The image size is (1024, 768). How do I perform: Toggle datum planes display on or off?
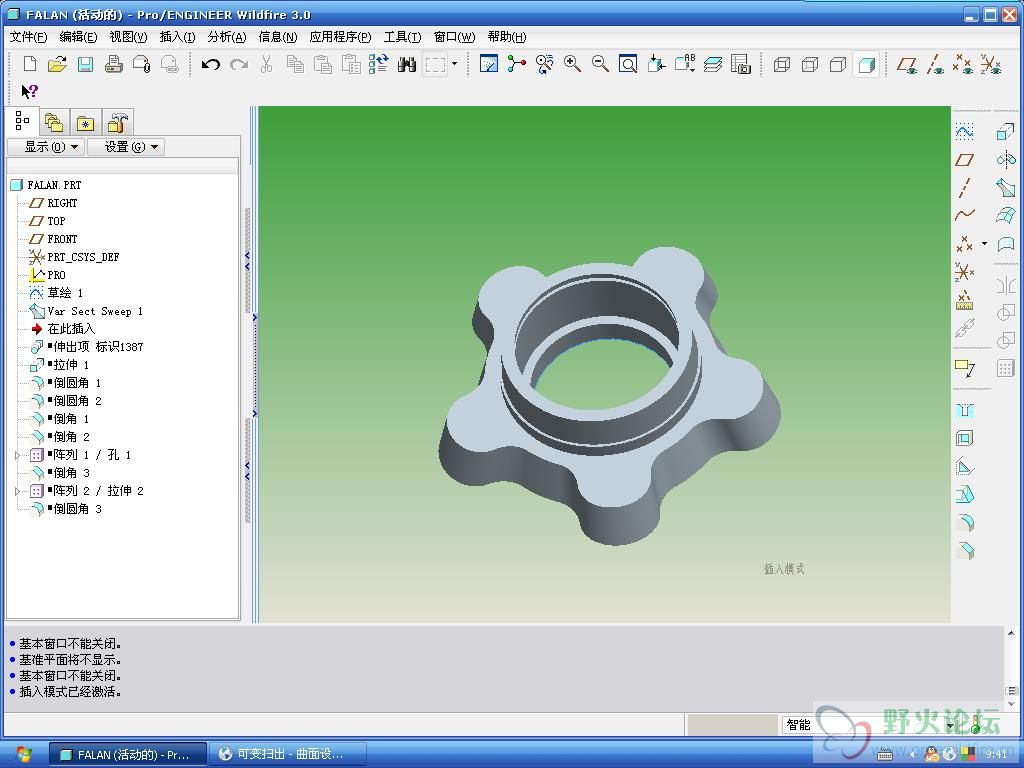pos(907,64)
